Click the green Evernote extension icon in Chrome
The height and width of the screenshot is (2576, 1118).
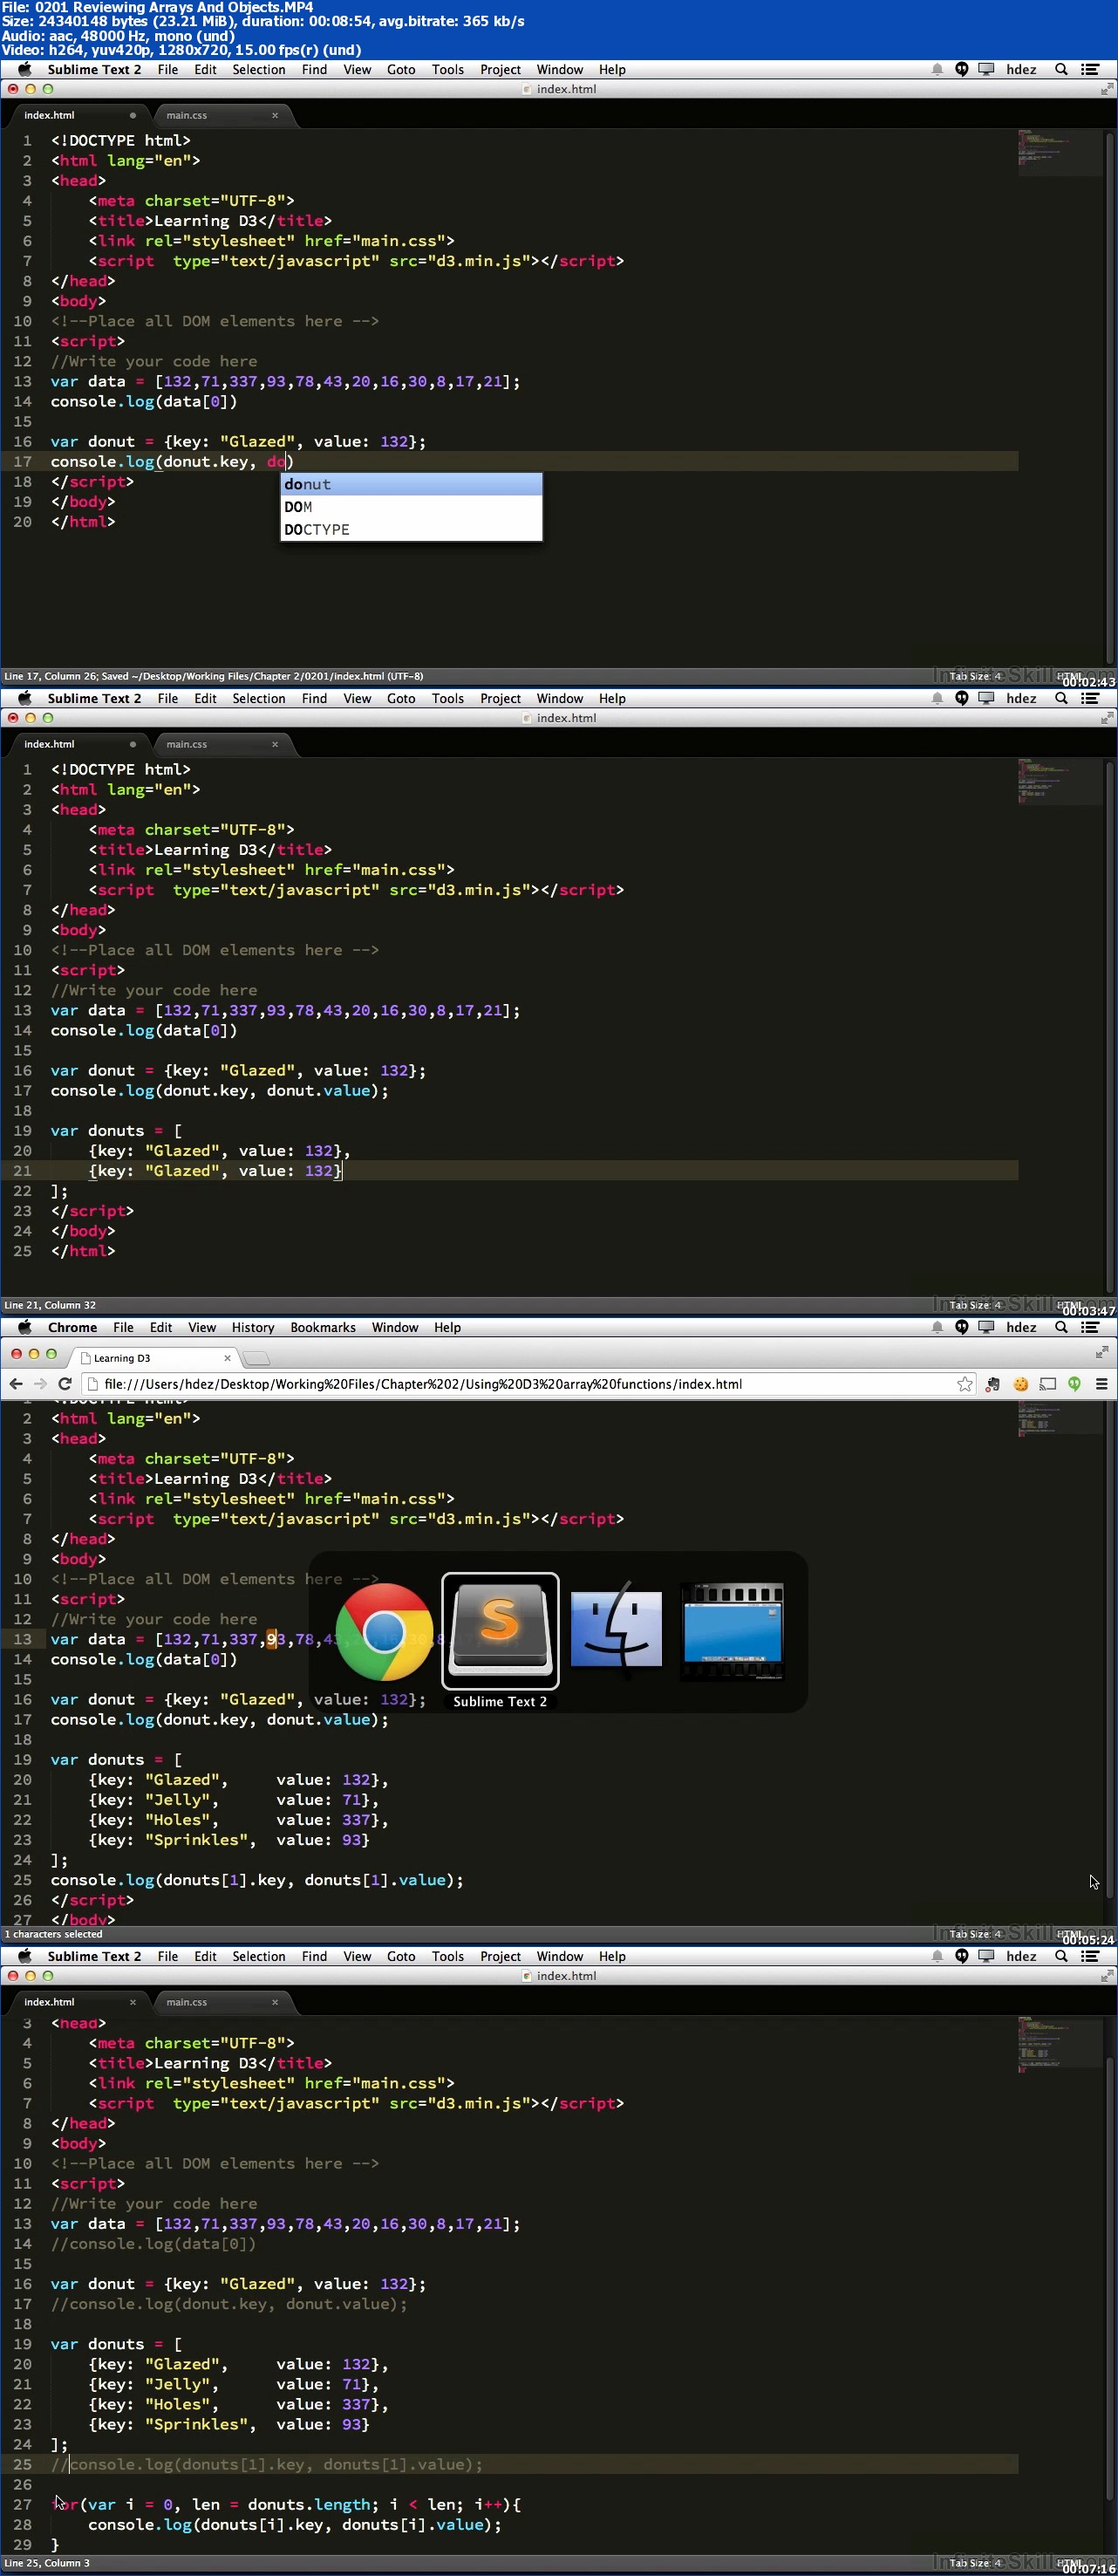click(x=1074, y=1384)
